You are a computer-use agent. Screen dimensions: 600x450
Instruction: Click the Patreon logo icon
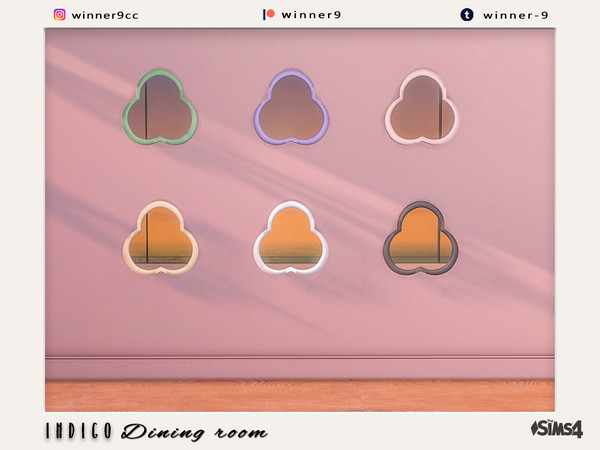[x=269, y=15]
